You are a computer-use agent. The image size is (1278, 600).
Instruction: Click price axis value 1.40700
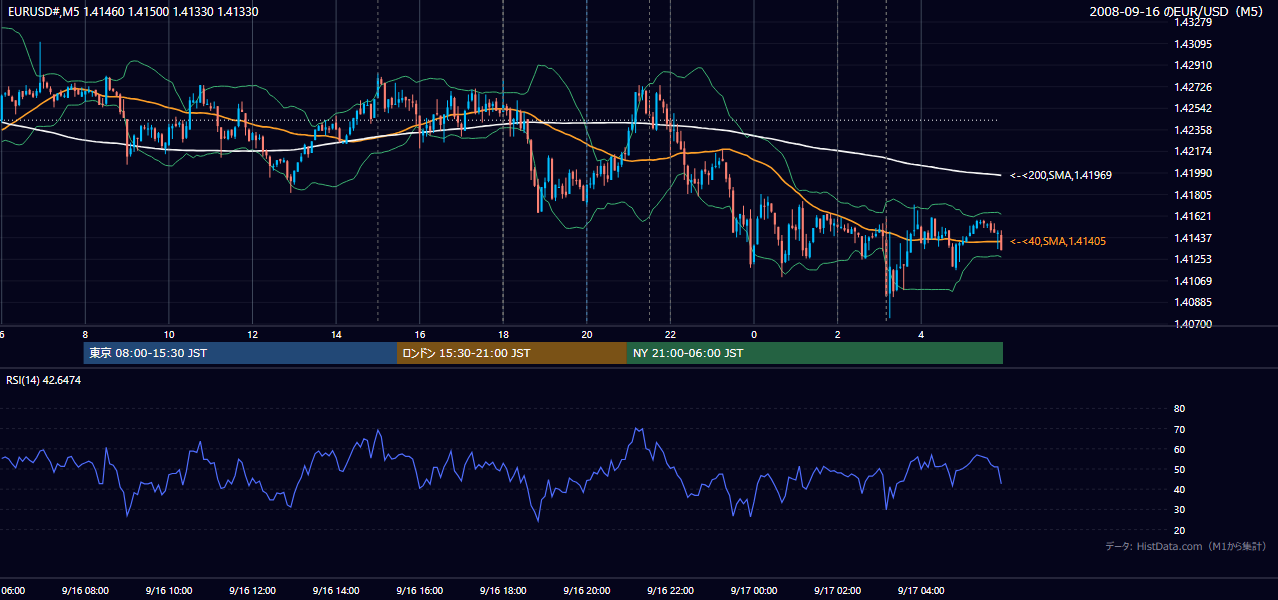click(1193, 324)
